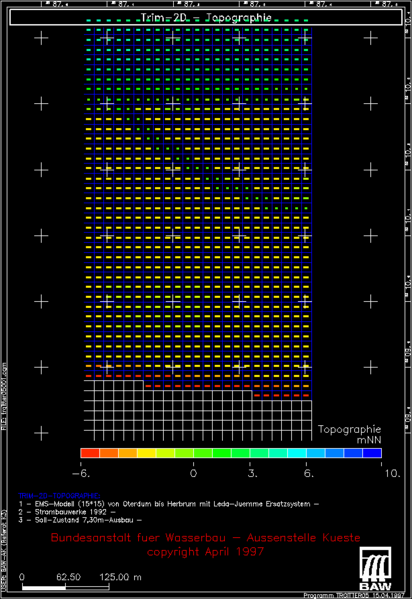
Task: Click the copyright April 1997 text
Action: tap(205, 552)
